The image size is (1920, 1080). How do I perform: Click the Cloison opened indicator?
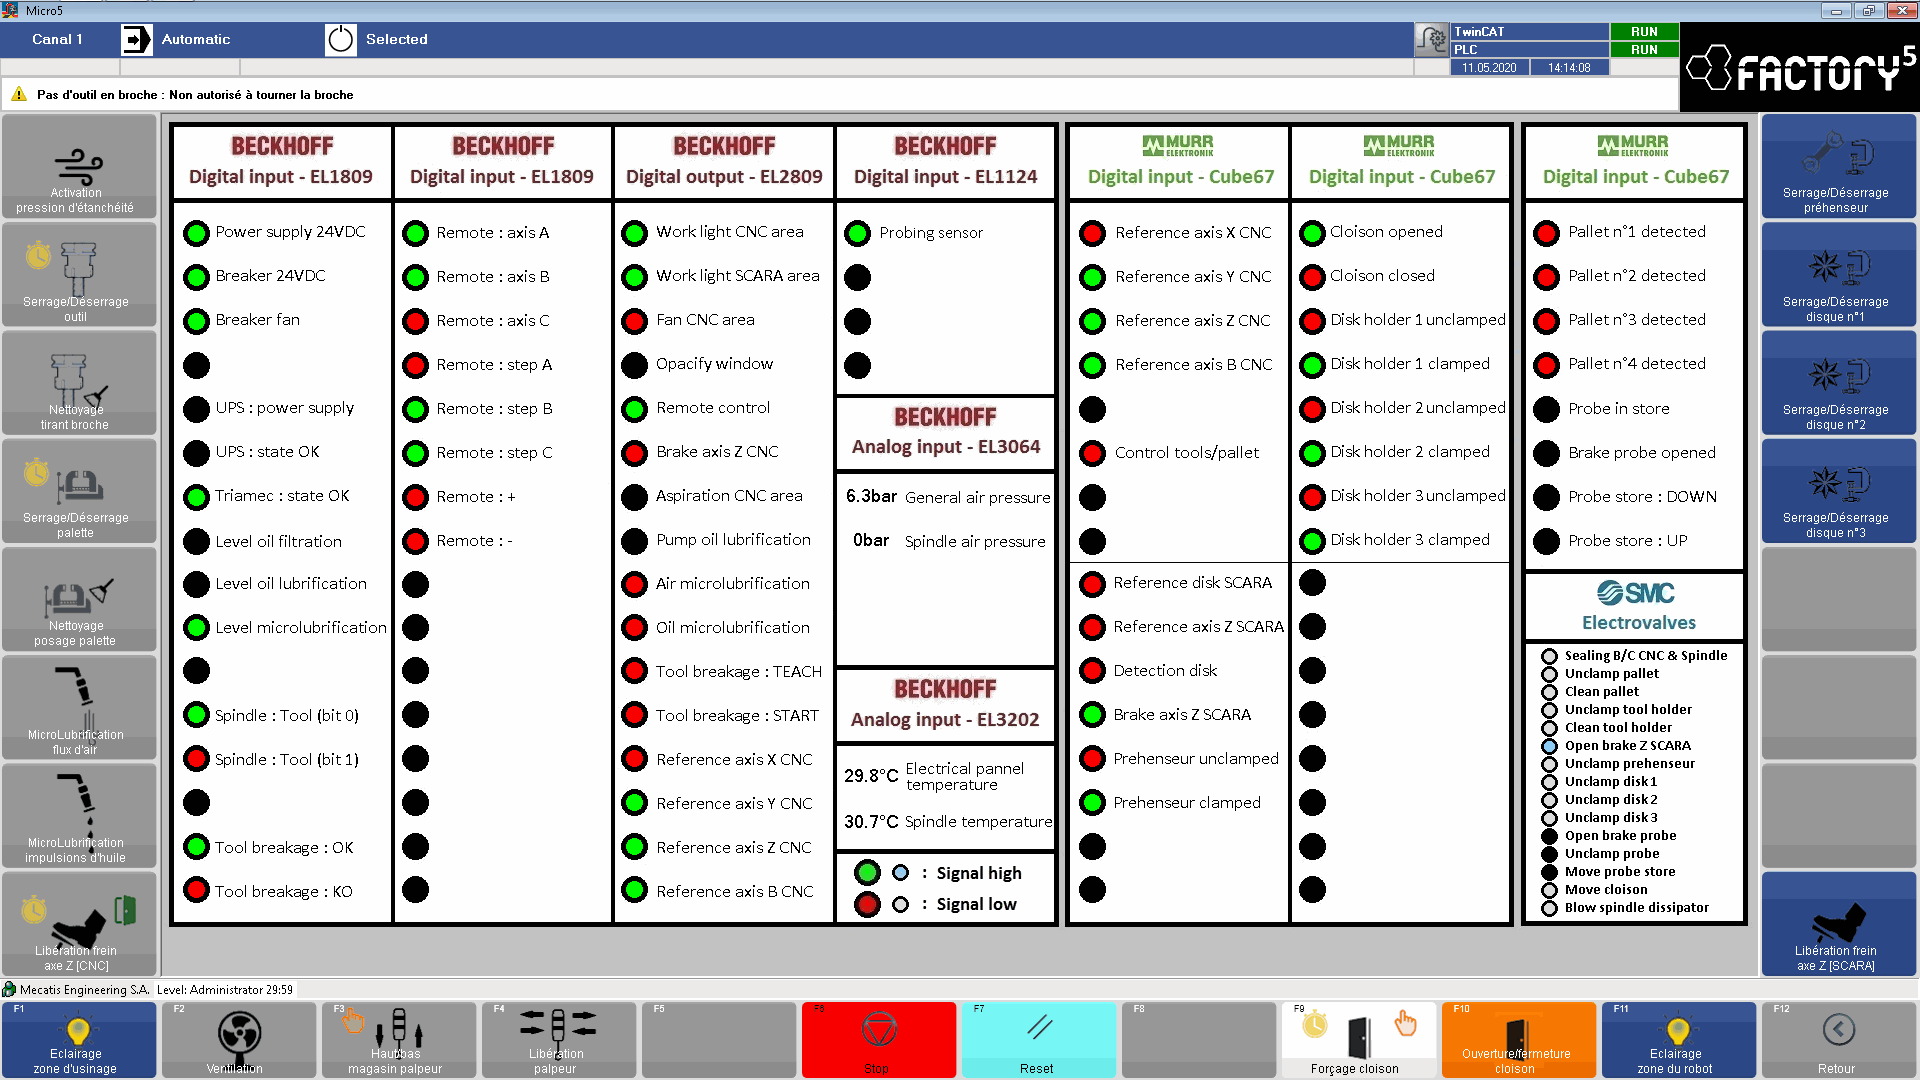(1312, 233)
